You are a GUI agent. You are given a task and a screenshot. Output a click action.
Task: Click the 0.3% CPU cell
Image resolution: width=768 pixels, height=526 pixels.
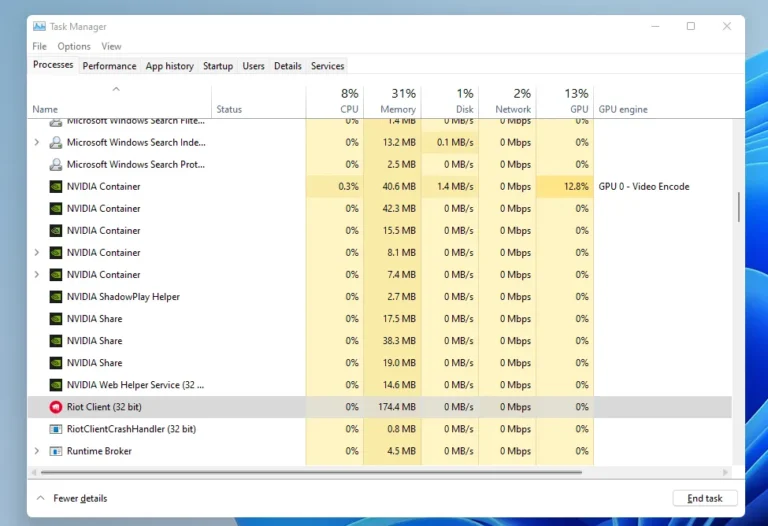pyautogui.click(x=335, y=187)
